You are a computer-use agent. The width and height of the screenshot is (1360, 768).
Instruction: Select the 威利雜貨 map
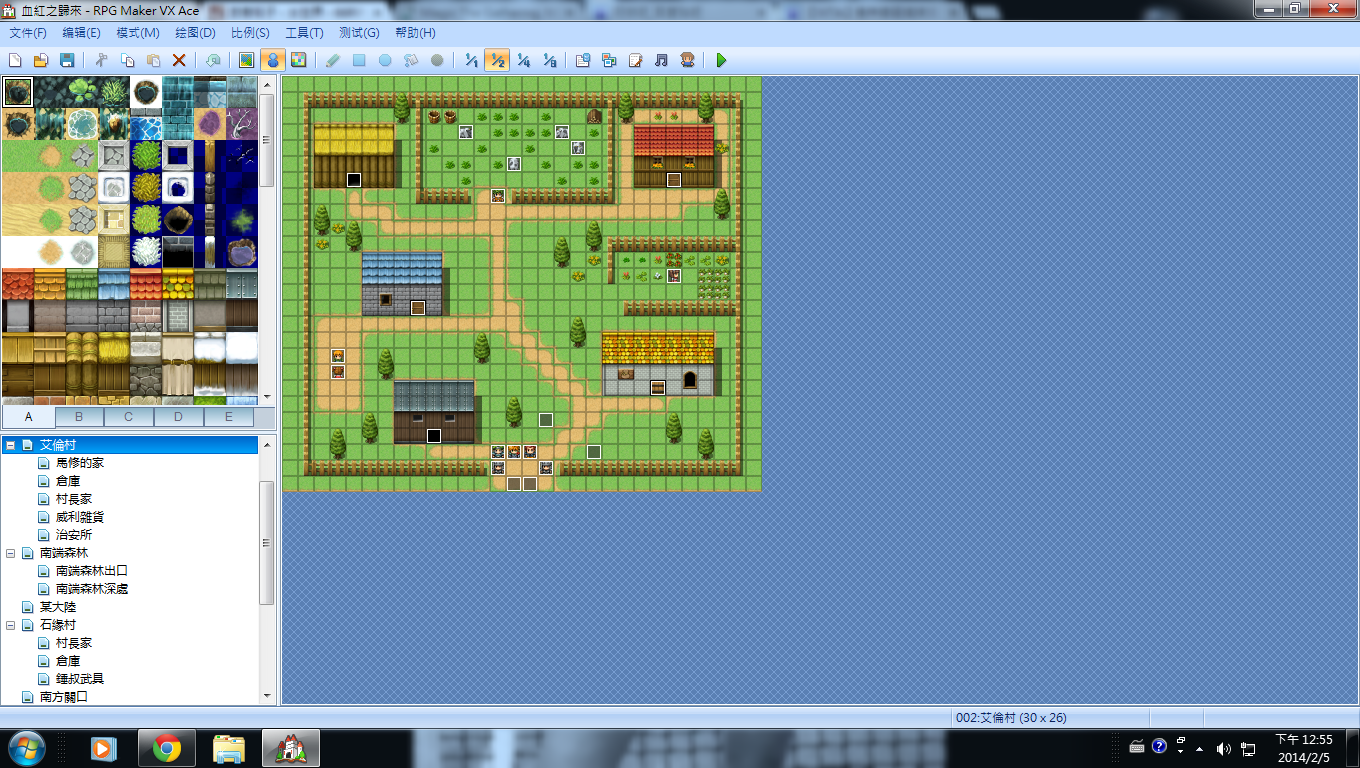80,517
